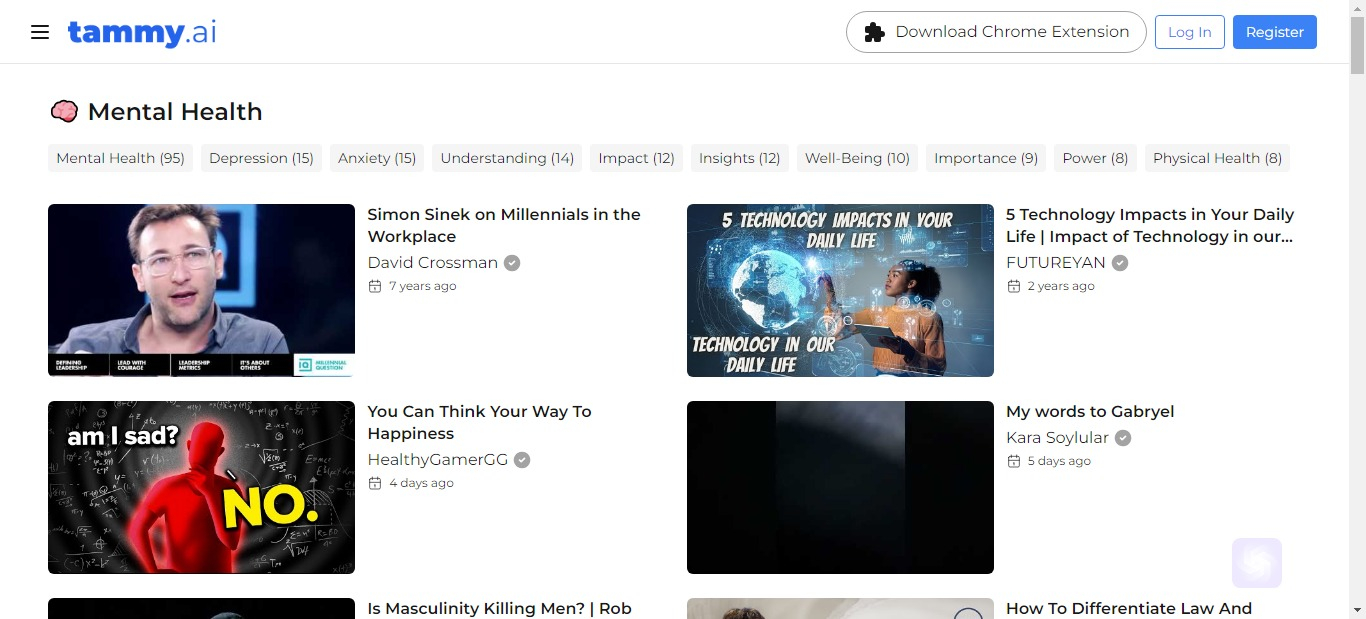Click the tammy.ai logo
1366x619 pixels.
(x=142, y=32)
